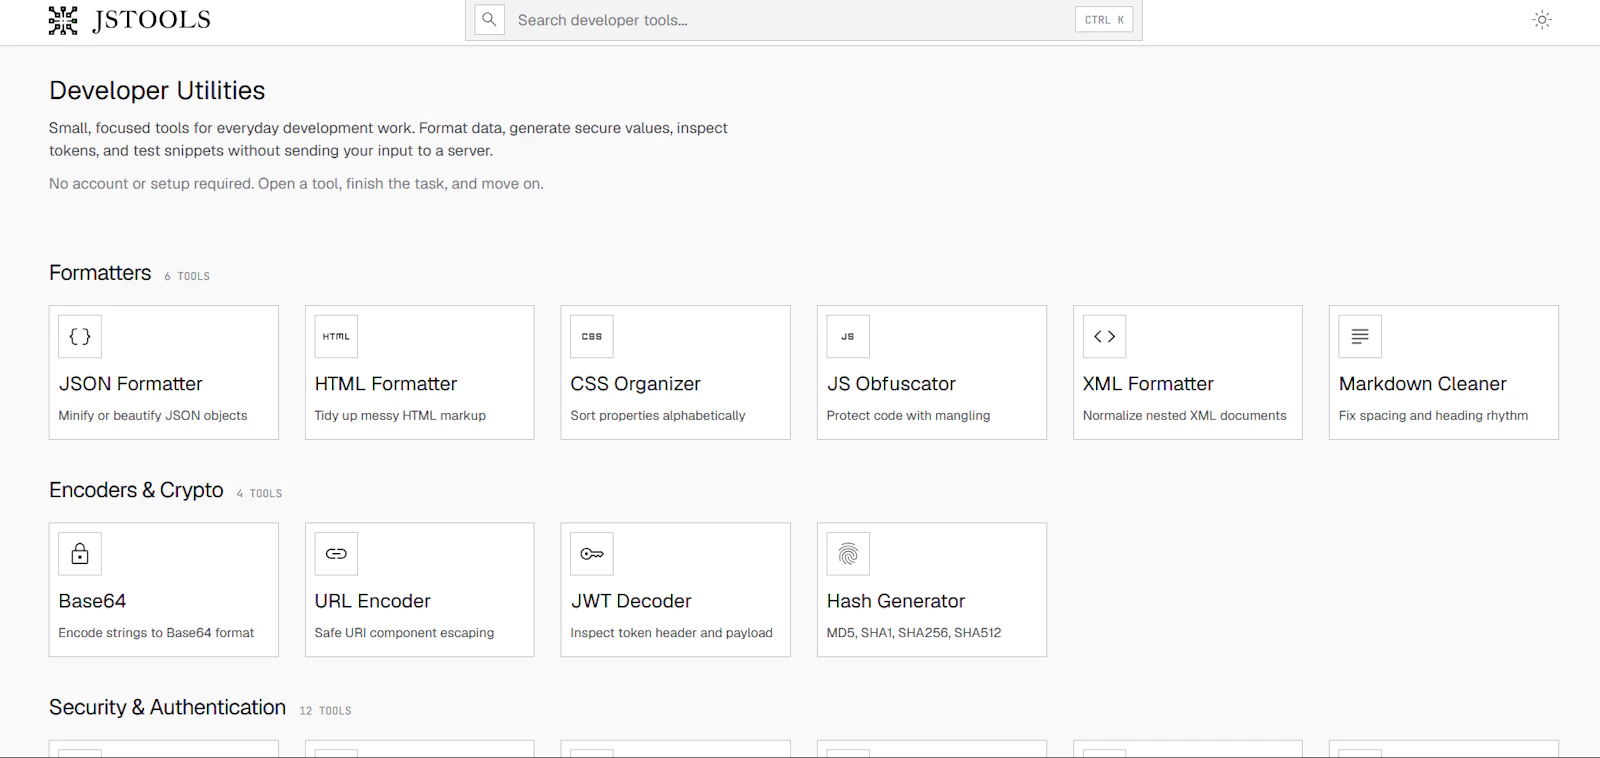
Task: Click the JWT Decoder key icon
Action: [x=592, y=554]
